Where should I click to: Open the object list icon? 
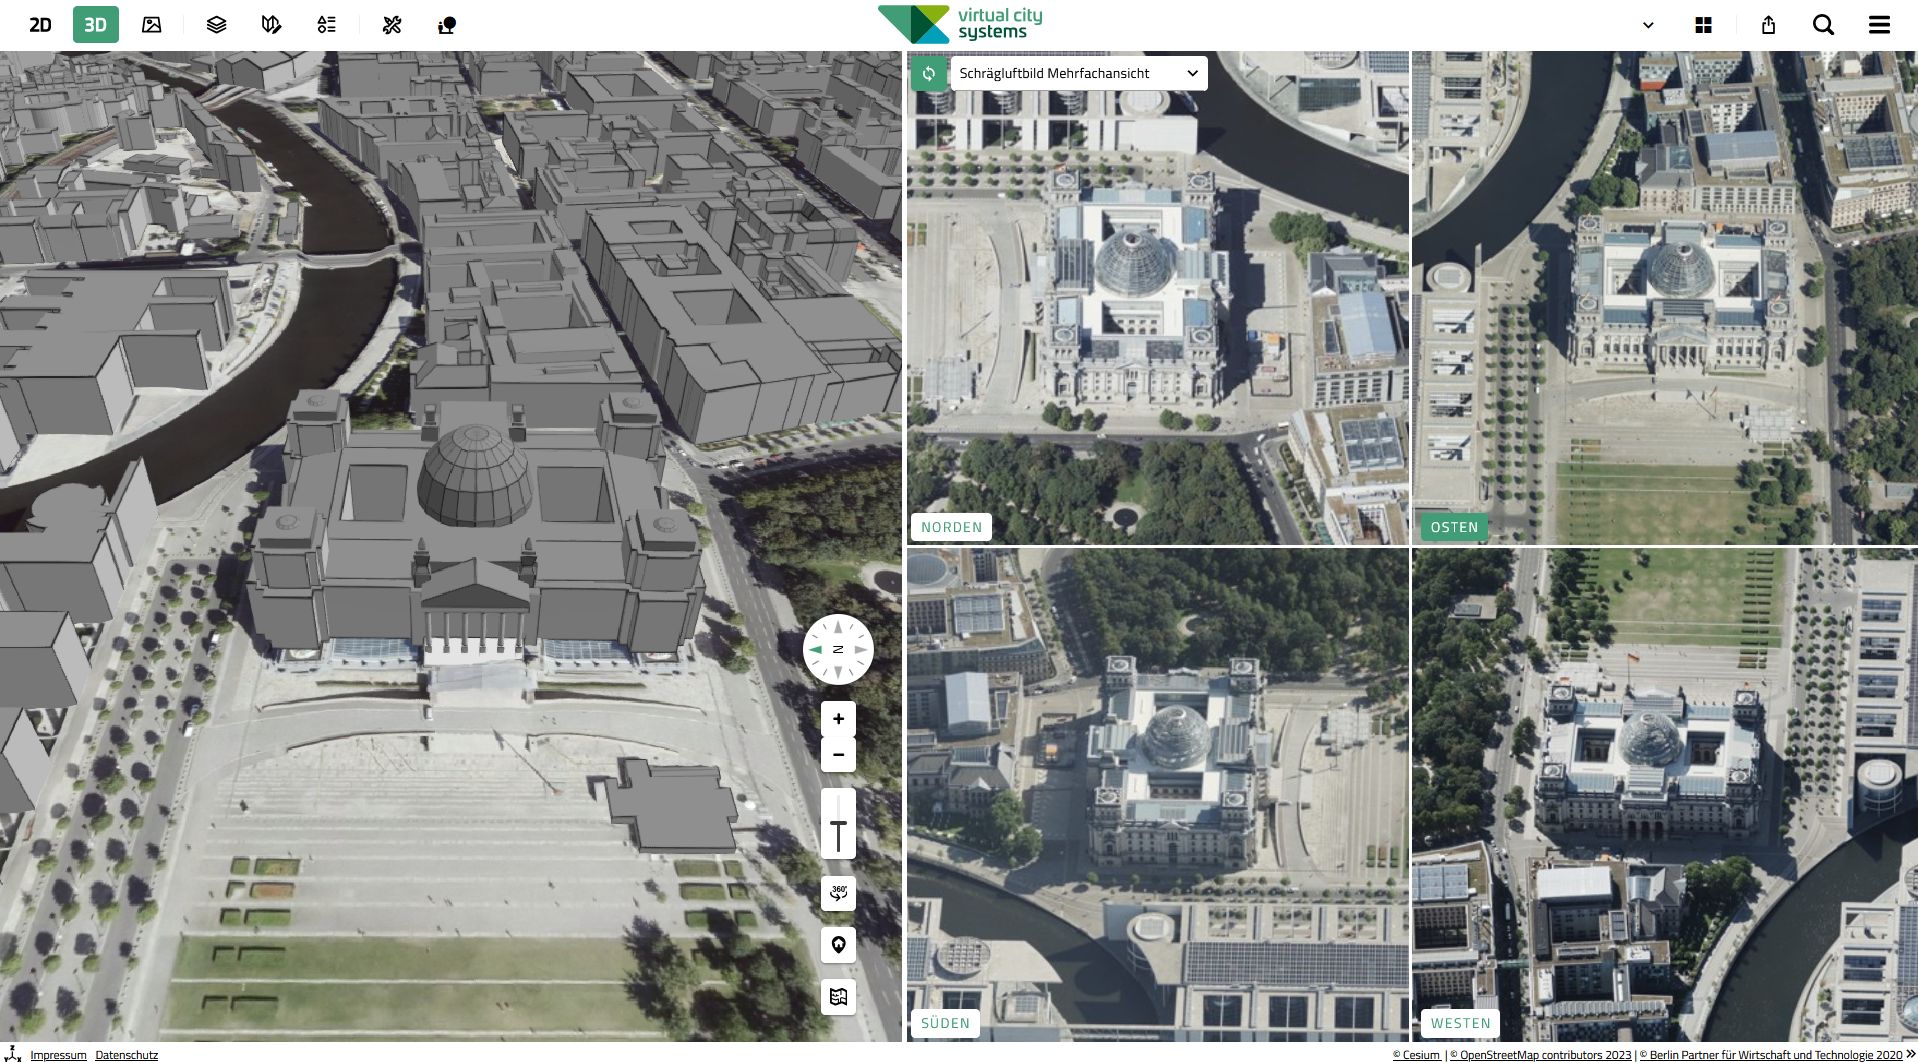click(326, 24)
